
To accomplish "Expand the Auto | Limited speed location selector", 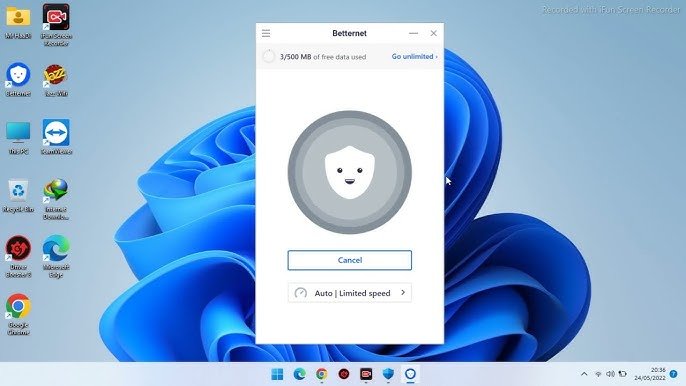I will point(350,293).
